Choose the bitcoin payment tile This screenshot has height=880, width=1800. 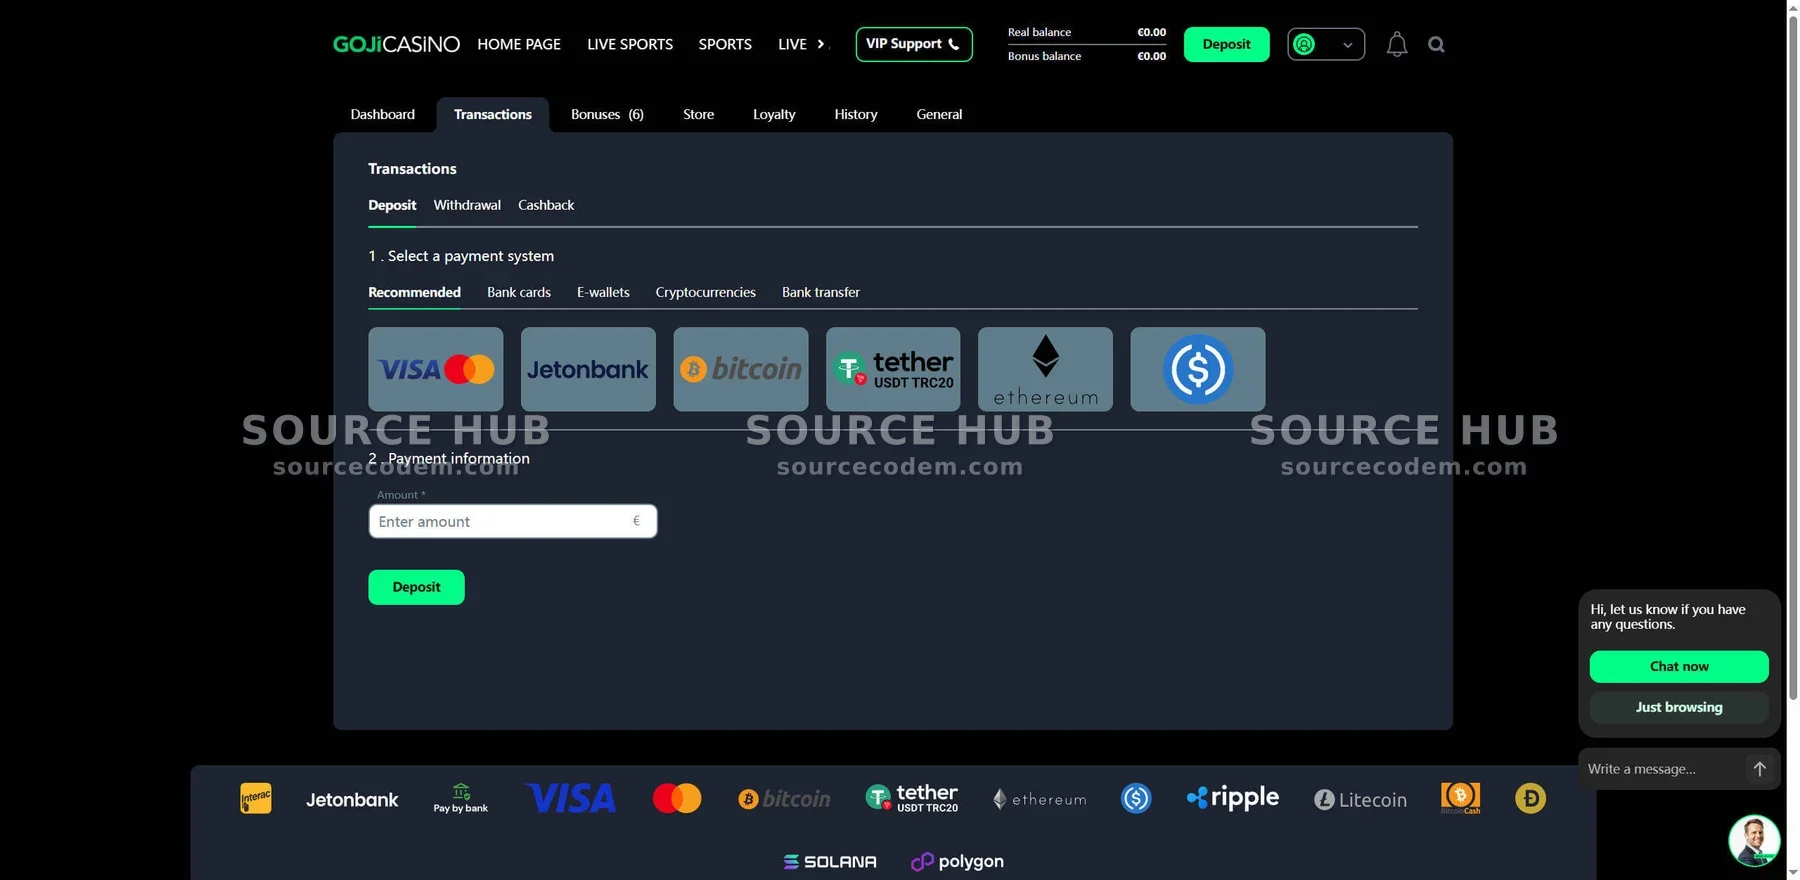pyautogui.click(x=741, y=369)
